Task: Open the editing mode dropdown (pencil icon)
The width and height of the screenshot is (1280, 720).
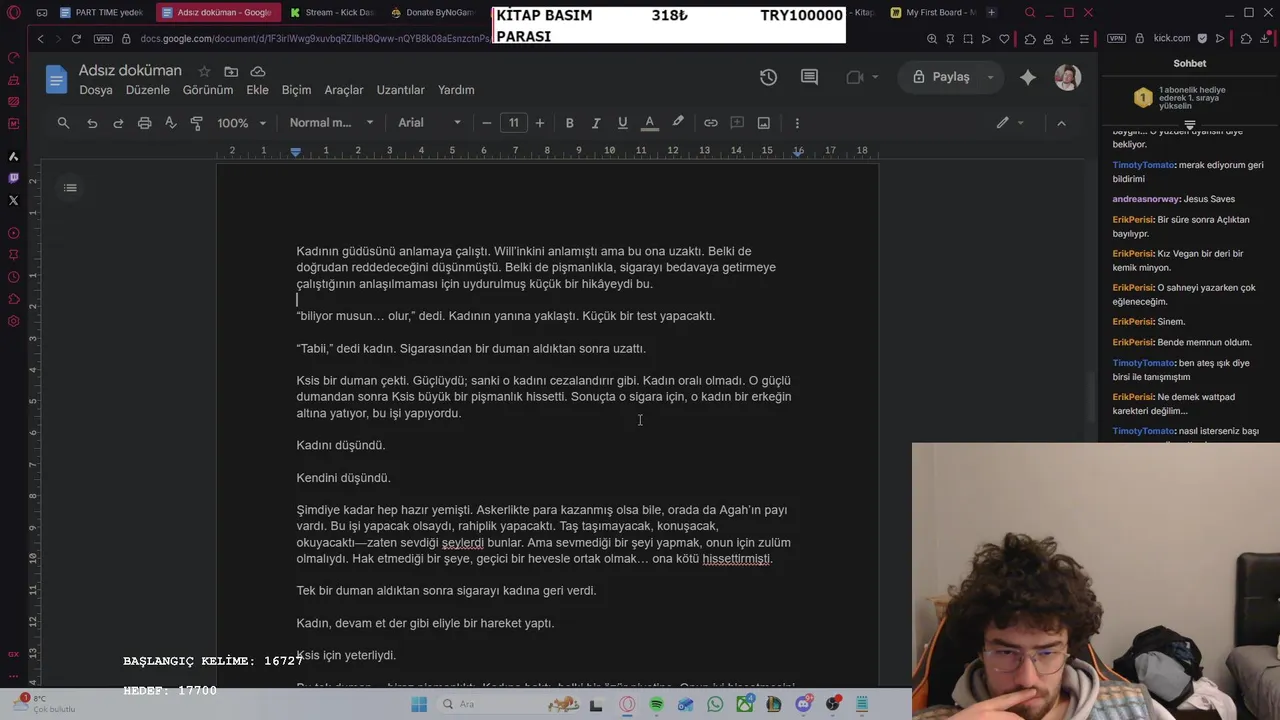Action: [x=1010, y=123]
